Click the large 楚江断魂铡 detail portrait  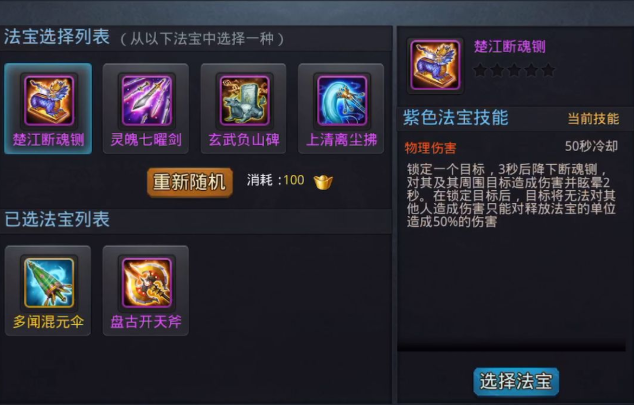(x=435, y=65)
